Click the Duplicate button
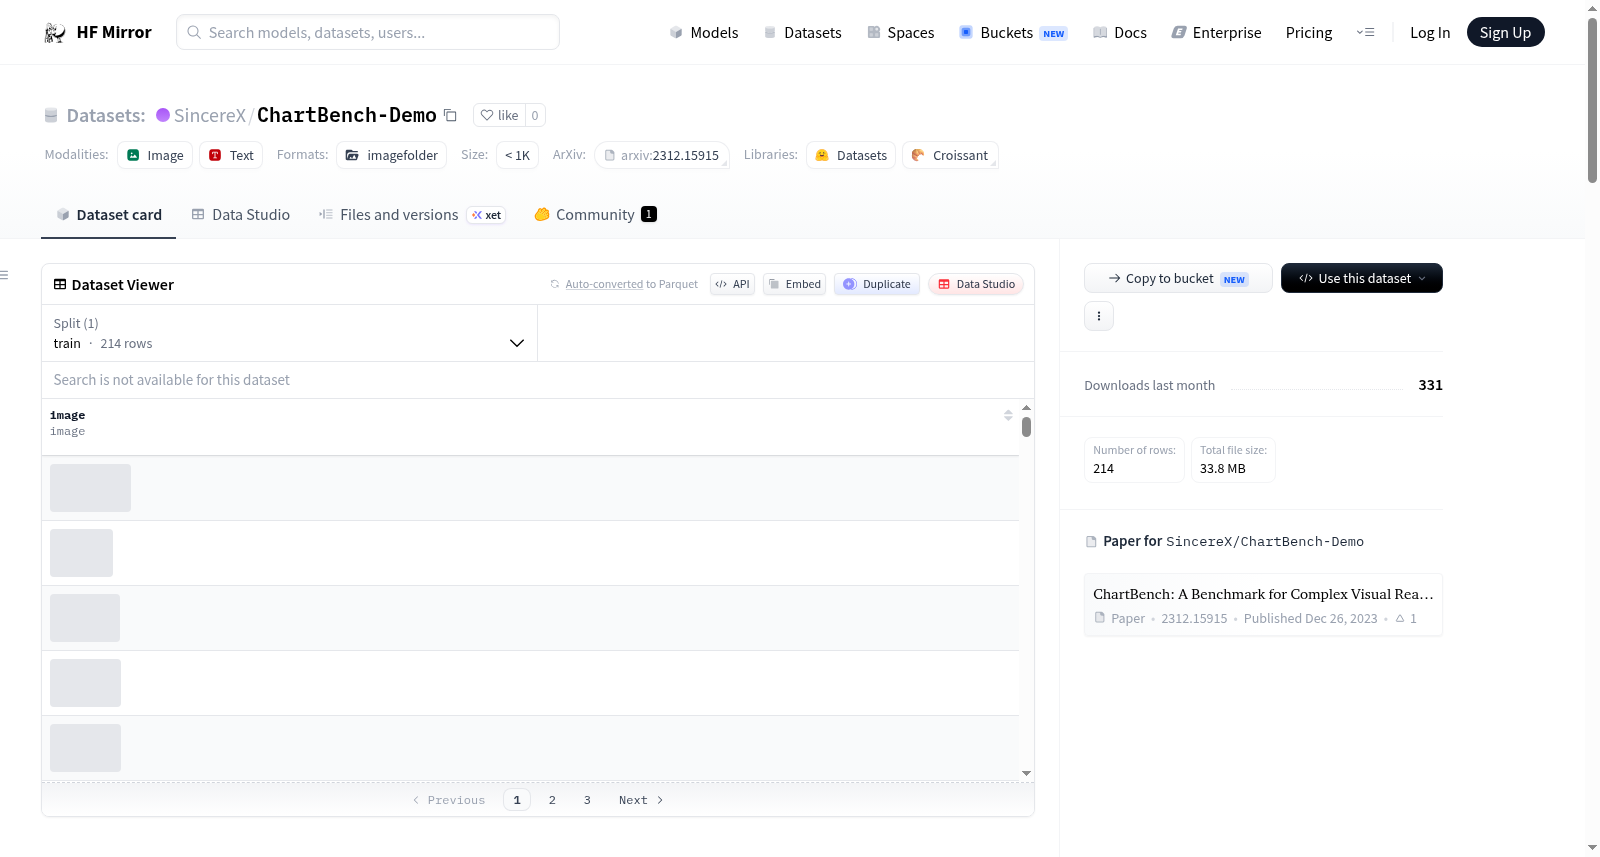1600x857 pixels. pyautogui.click(x=877, y=284)
